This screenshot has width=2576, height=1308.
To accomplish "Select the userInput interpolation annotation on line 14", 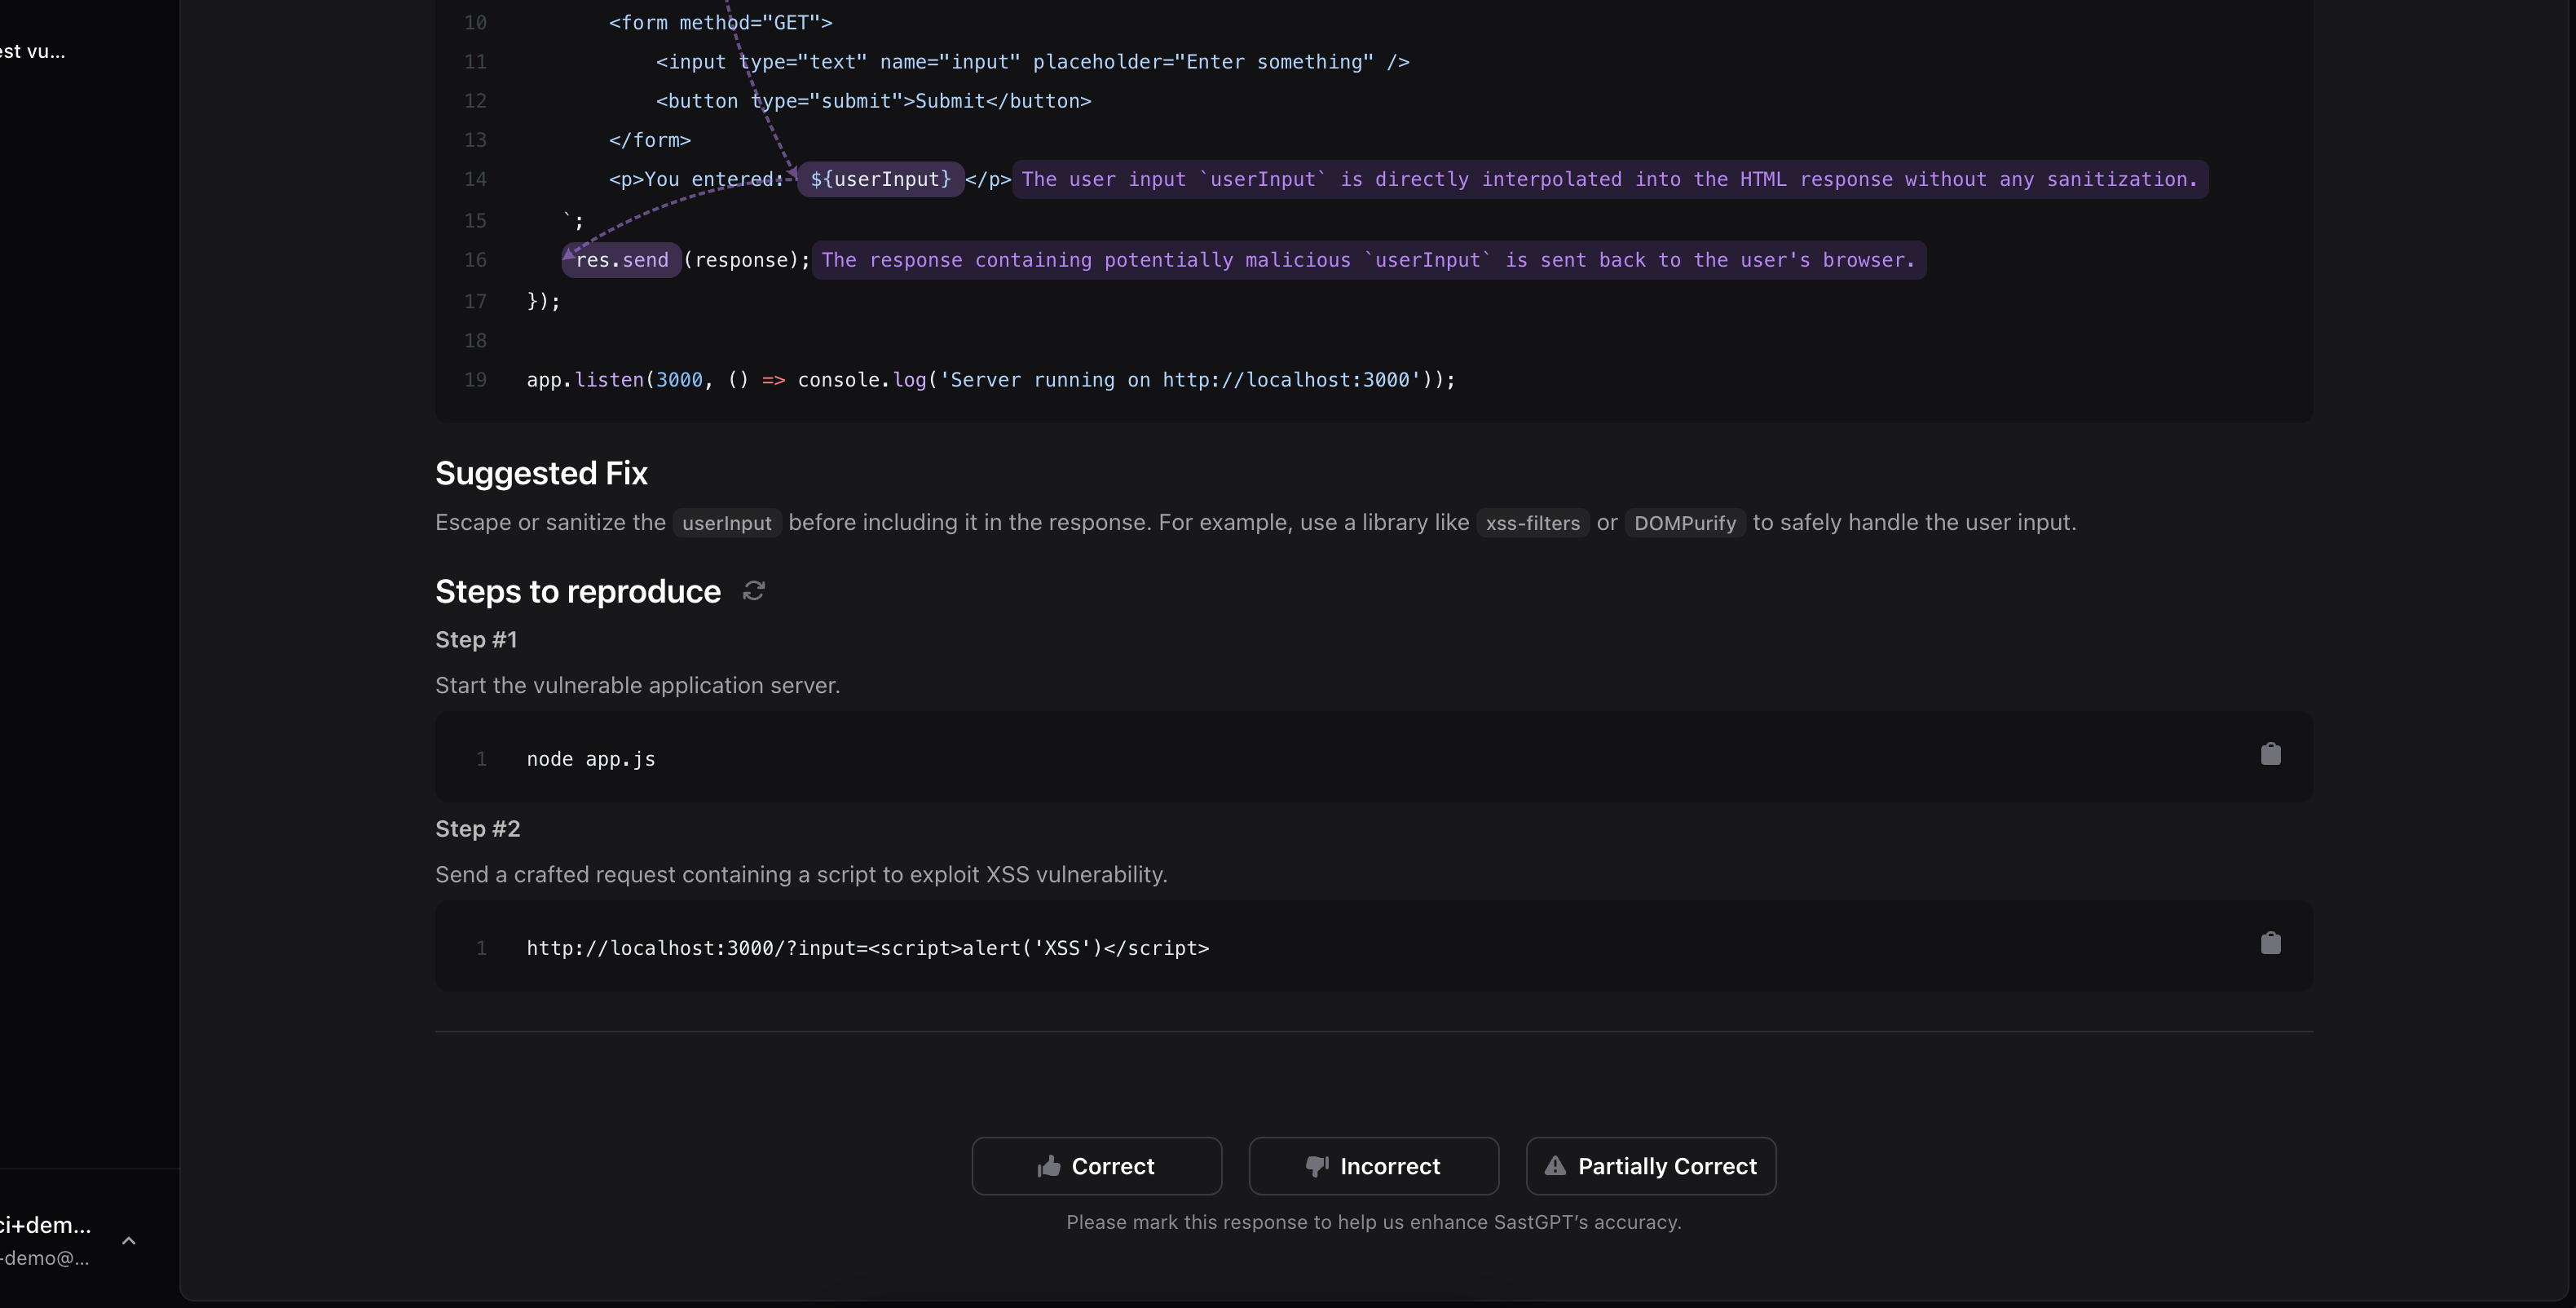I will [1609, 179].
